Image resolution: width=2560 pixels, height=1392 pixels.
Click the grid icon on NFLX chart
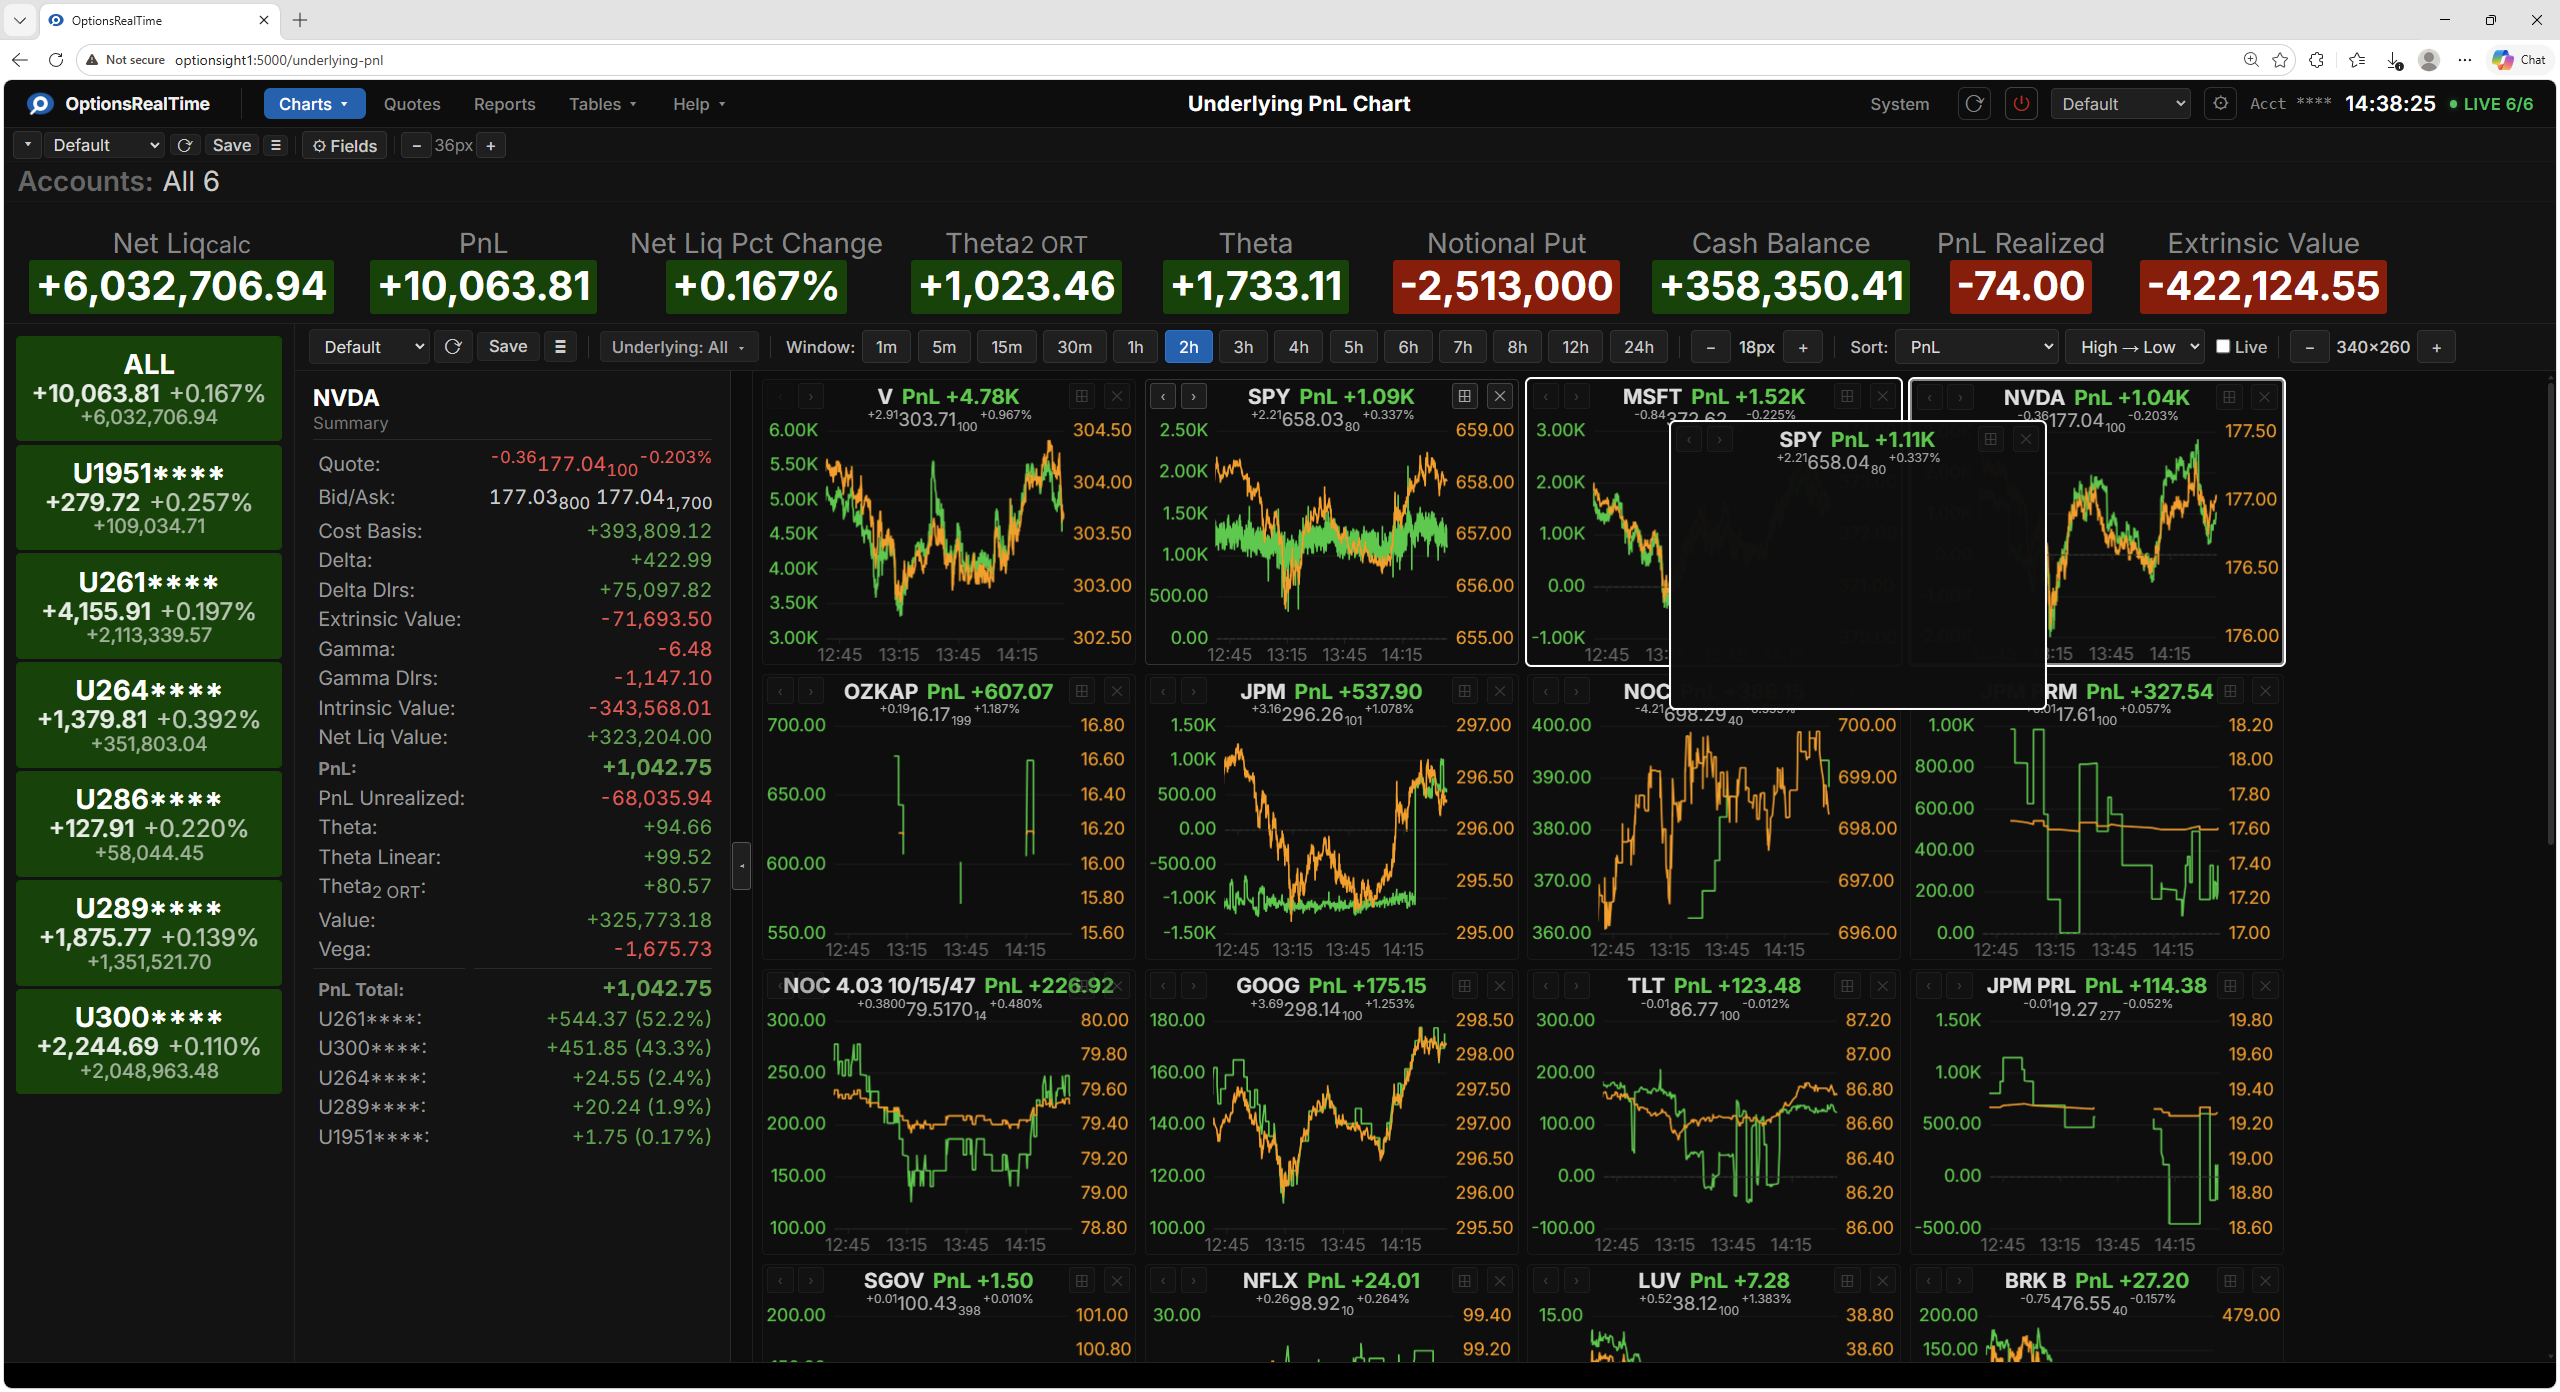(x=1465, y=1281)
